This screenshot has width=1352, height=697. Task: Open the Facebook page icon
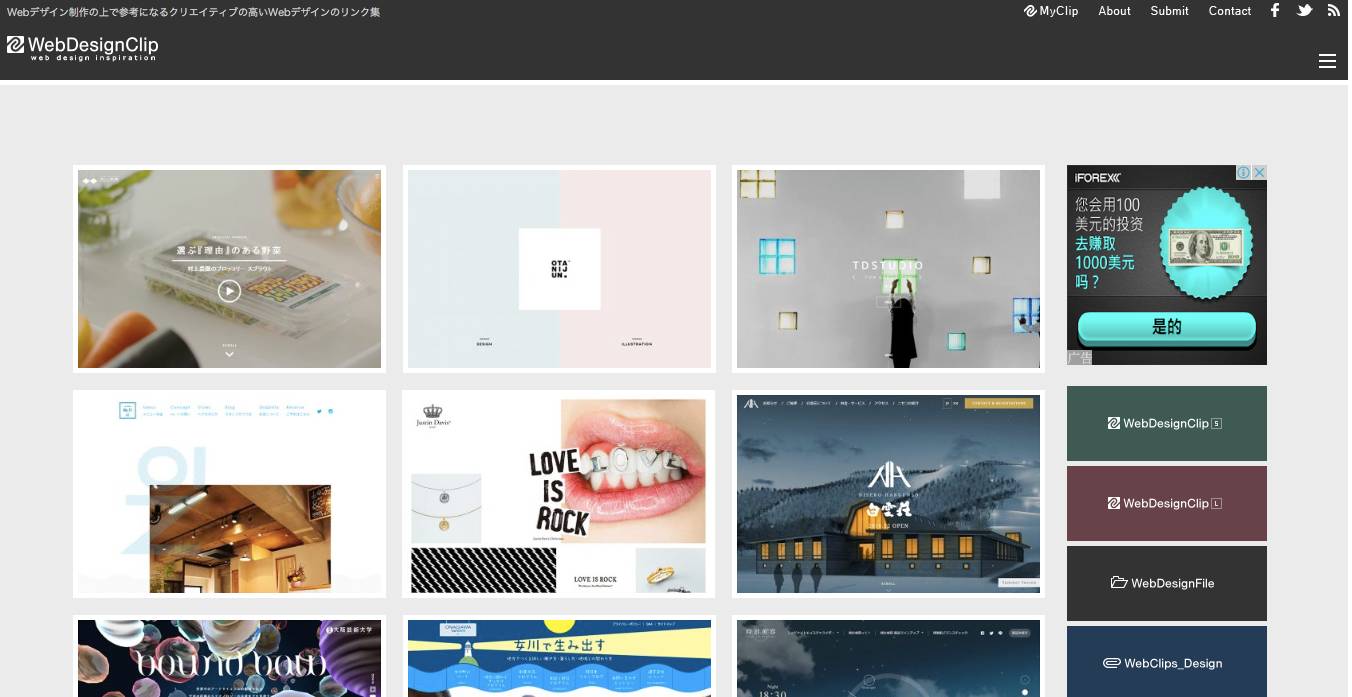[1275, 11]
